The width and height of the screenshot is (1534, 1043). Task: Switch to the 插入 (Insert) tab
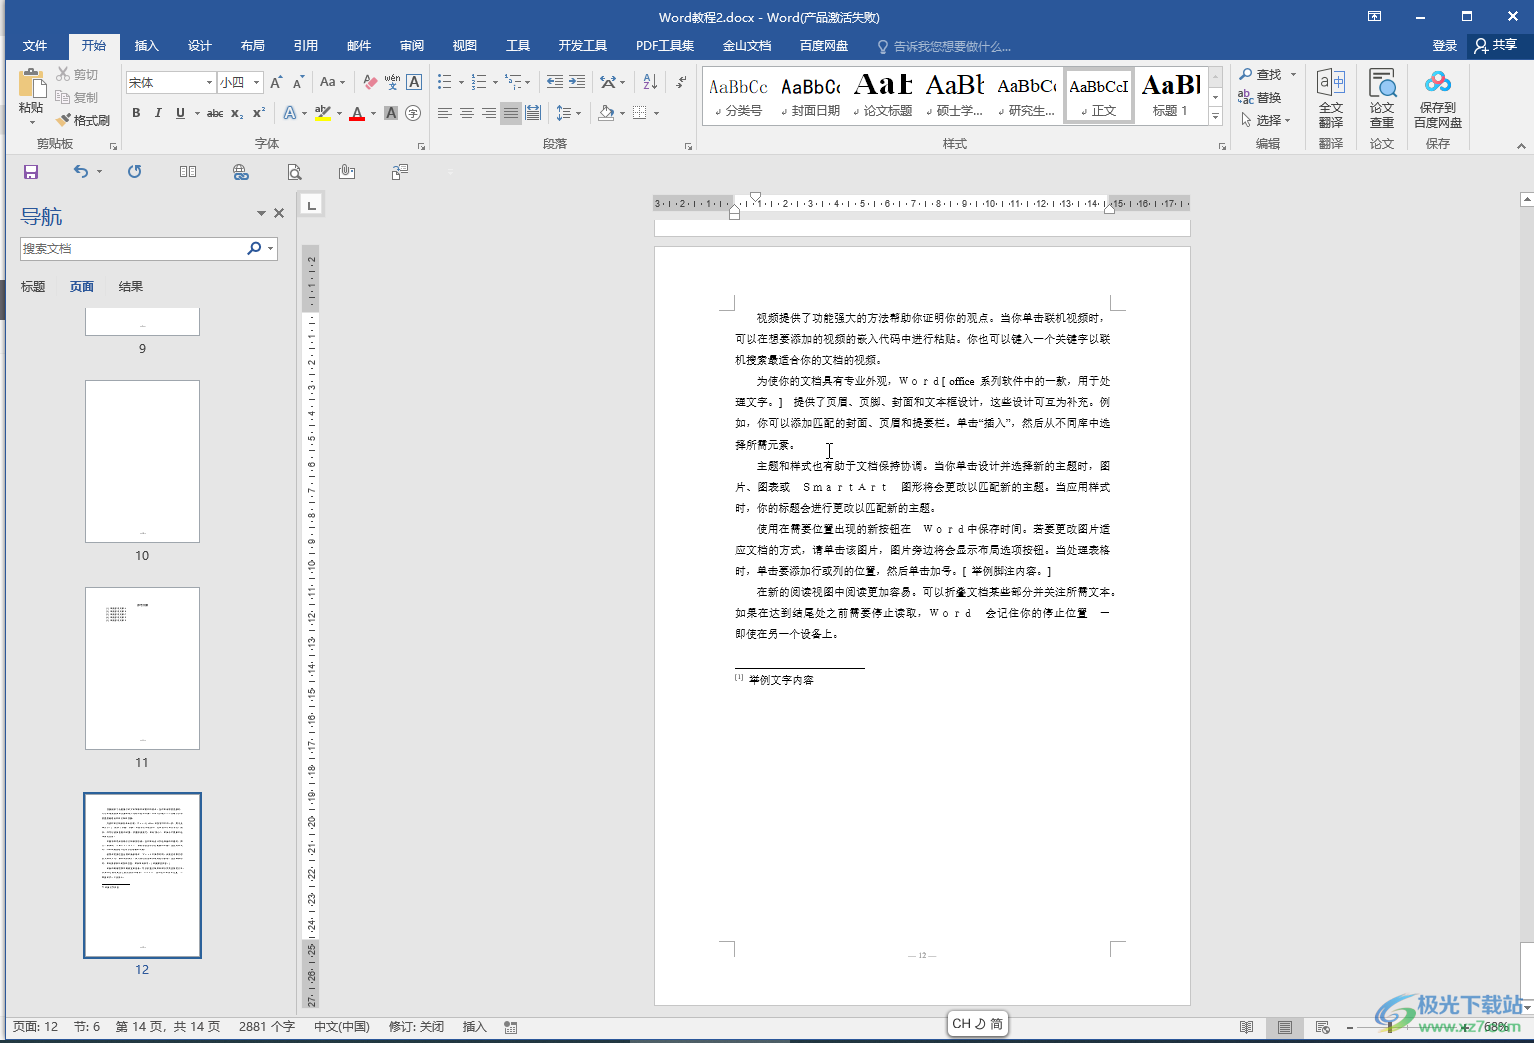pos(147,46)
